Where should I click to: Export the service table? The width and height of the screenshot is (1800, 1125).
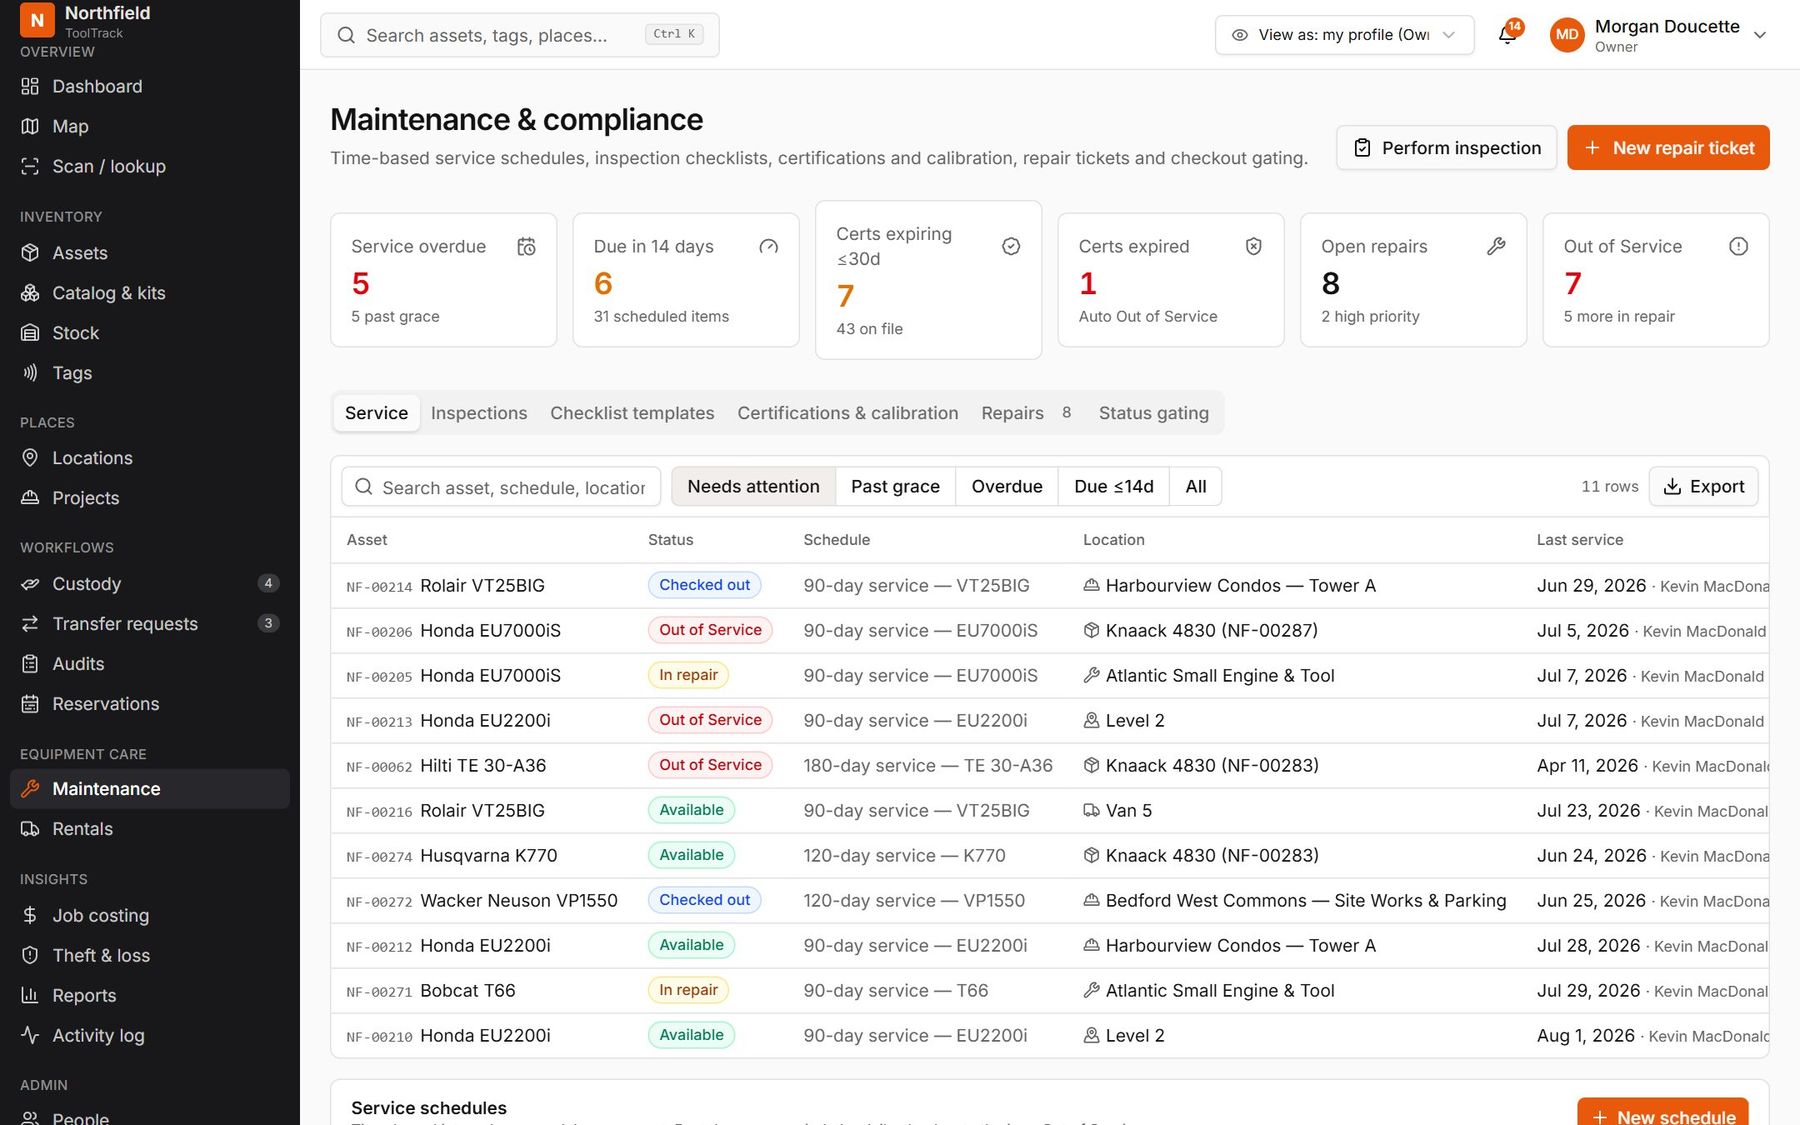click(x=1703, y=487)
